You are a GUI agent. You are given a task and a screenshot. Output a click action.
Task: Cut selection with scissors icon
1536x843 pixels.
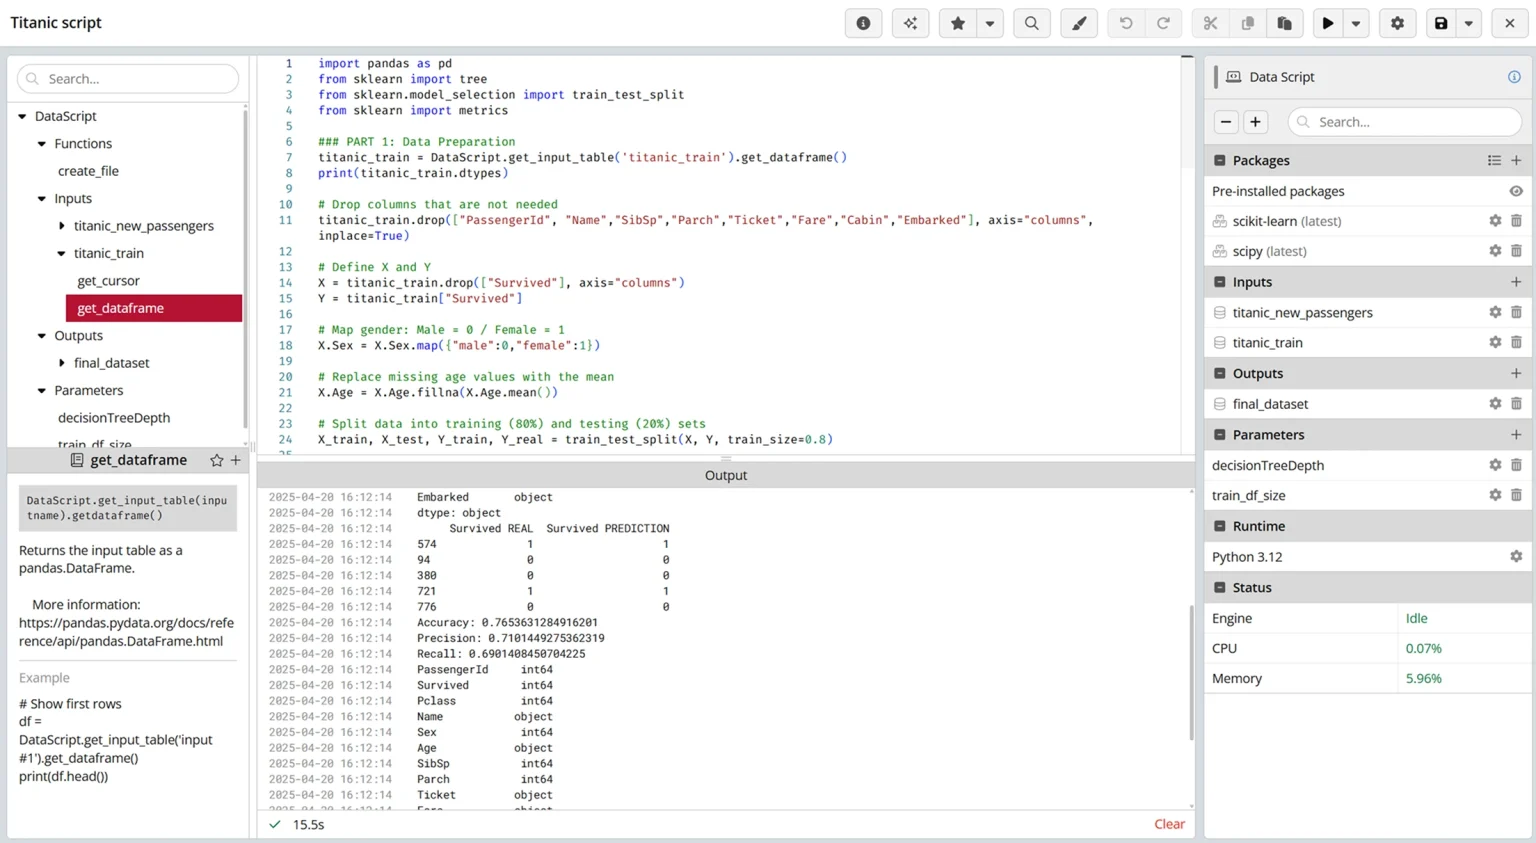click(x=1210, y=23)
